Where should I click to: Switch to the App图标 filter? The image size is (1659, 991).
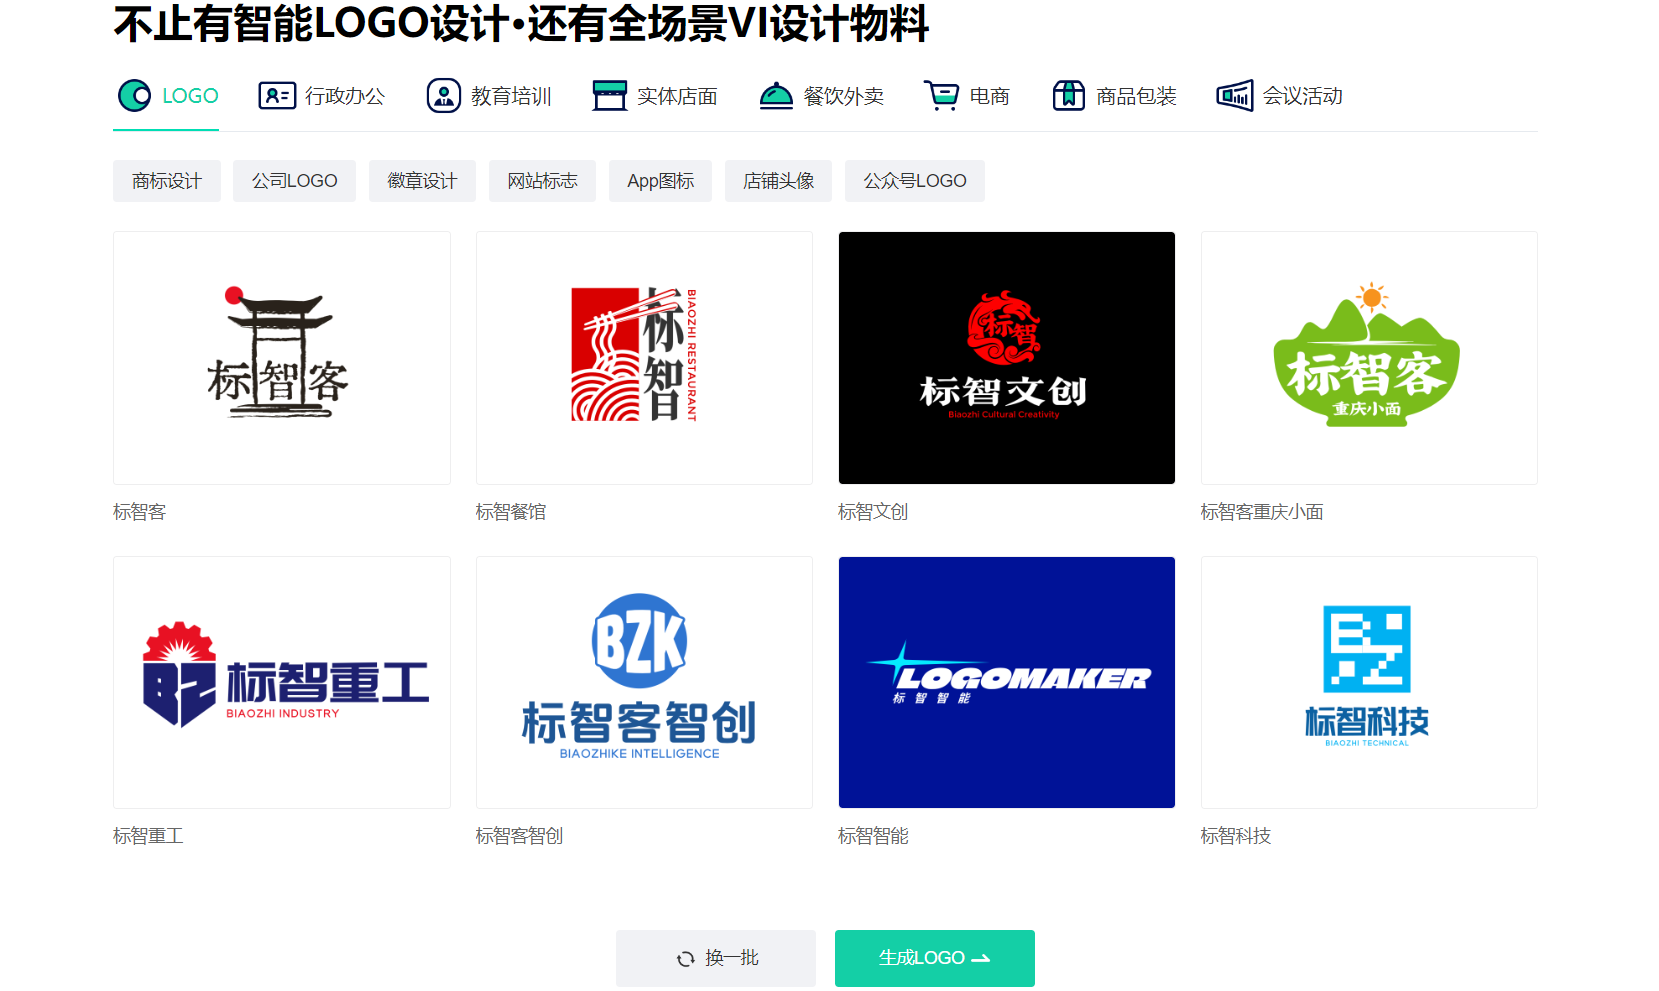coord(660,181)
